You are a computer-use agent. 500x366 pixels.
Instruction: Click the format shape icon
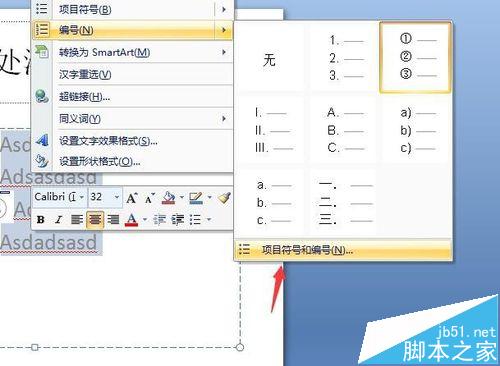click(x=42, y=161)
